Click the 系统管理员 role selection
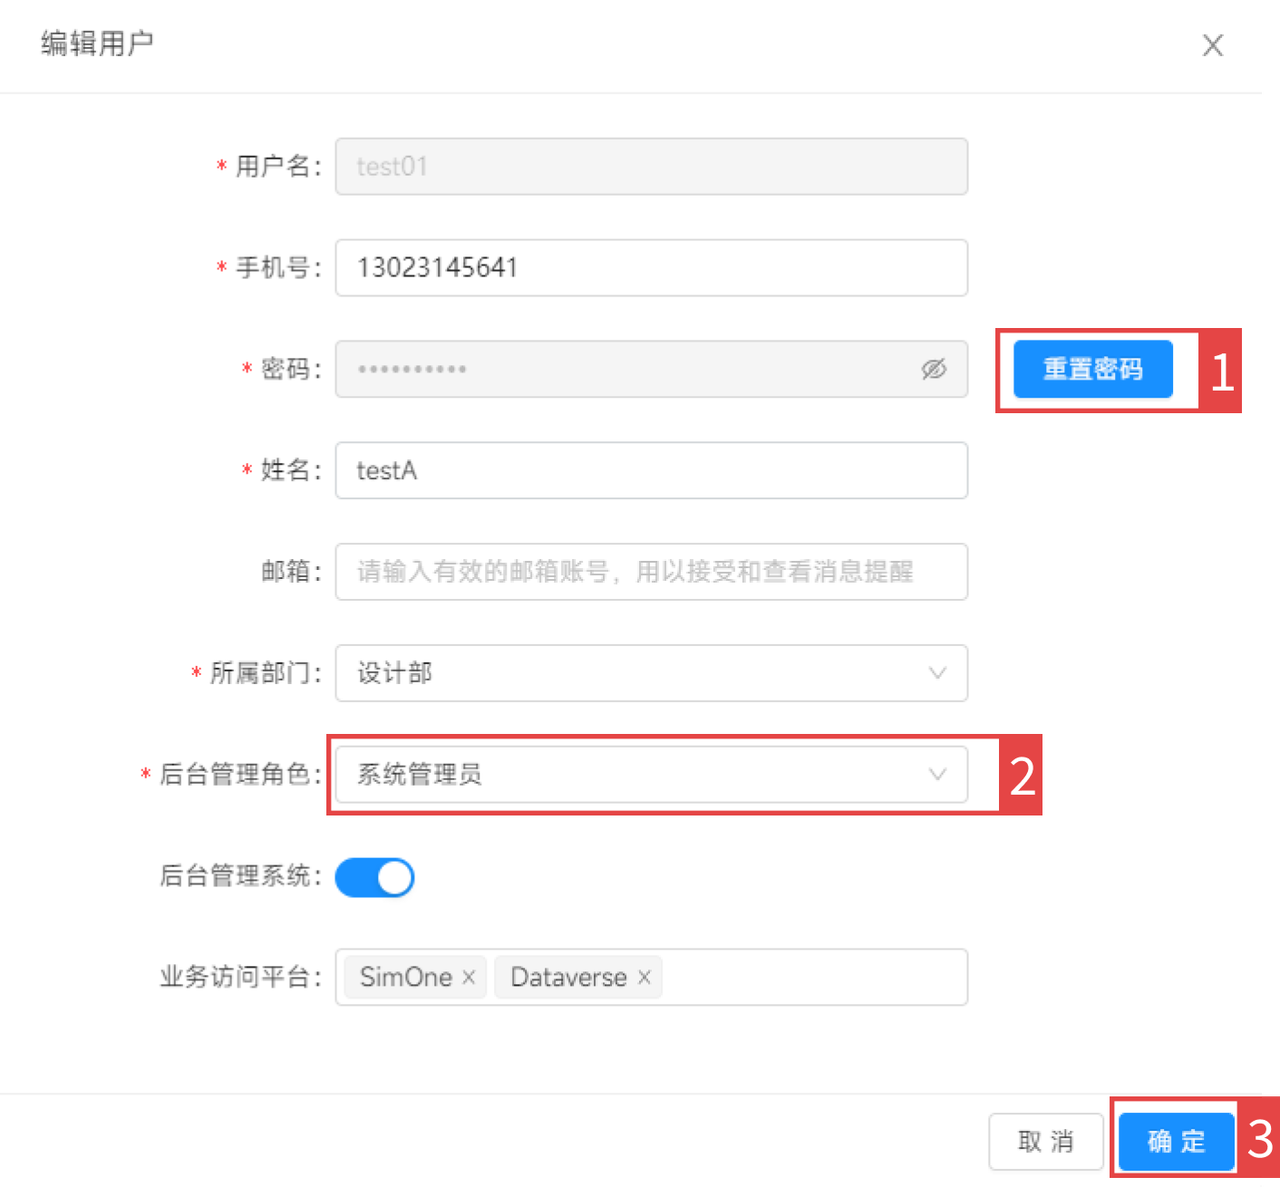 coord(420,774)
